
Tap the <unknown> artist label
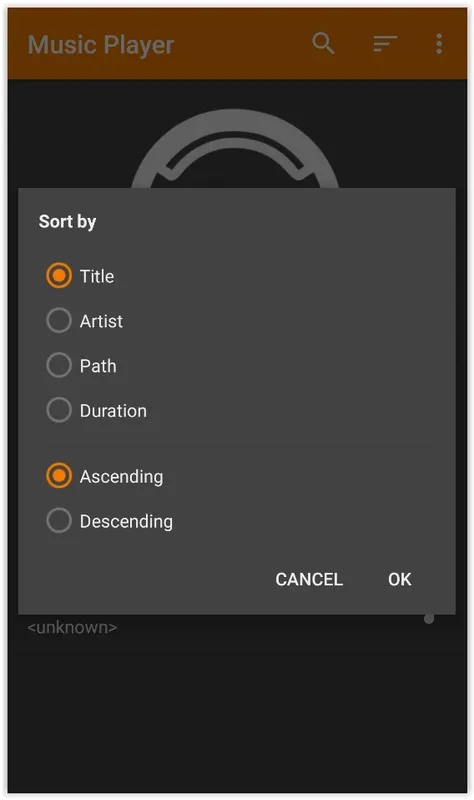click(x=72, y=627)
